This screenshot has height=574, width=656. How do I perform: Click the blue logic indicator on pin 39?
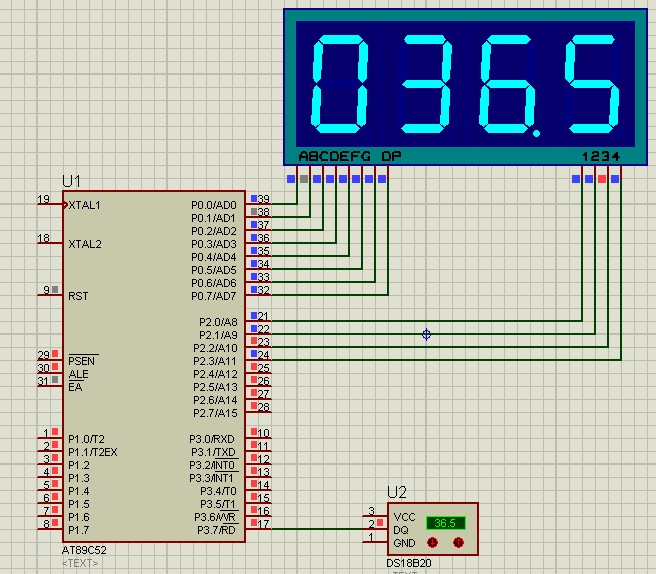(x=254, y=198)
